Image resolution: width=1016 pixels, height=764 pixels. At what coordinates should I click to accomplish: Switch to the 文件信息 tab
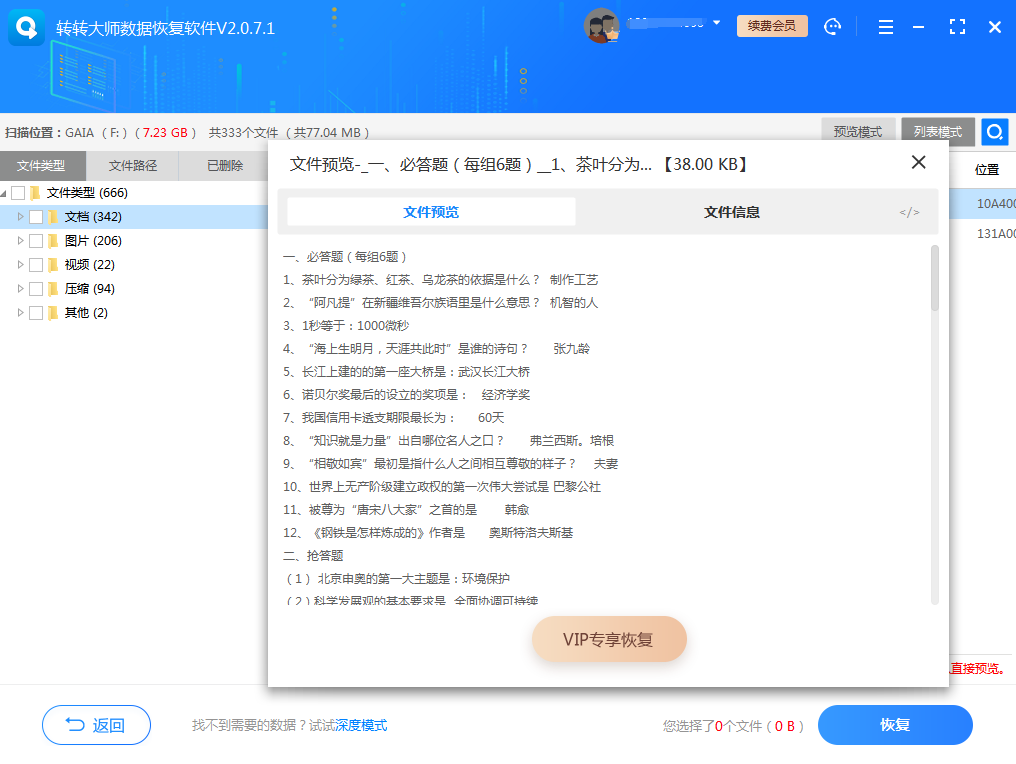[731, 212]
